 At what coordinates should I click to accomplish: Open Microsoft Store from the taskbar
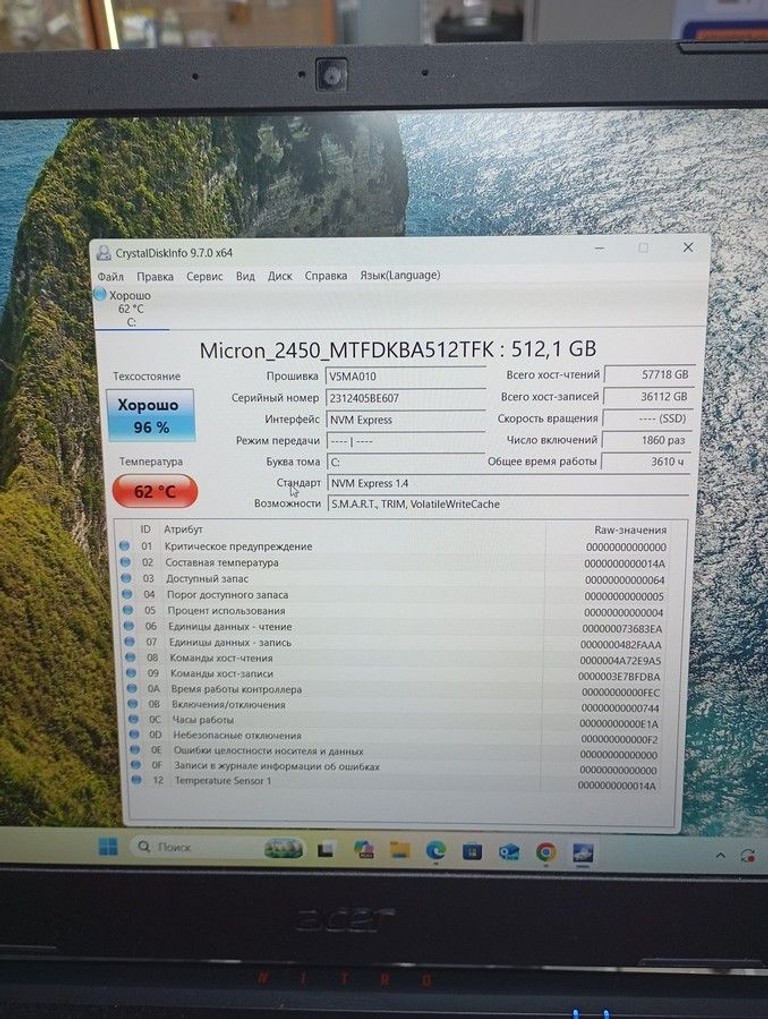[472, 851]
